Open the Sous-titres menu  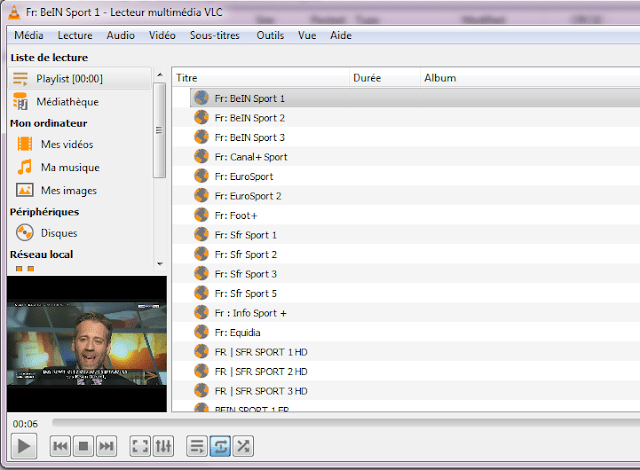point(215,35)
